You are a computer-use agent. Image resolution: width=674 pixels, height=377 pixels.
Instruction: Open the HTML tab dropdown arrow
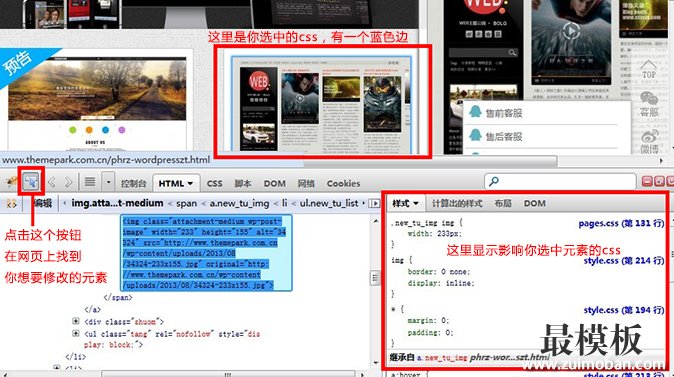(190, 184)
